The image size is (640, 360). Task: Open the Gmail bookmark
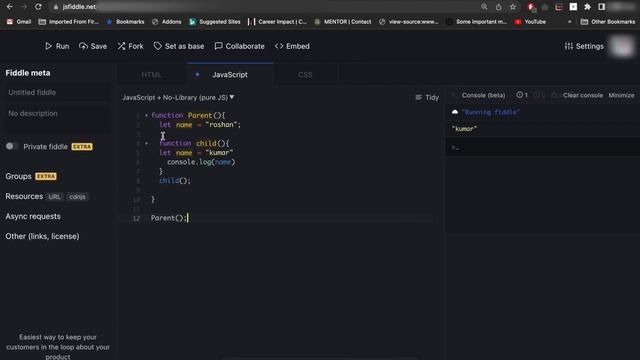tap(19, 22)
